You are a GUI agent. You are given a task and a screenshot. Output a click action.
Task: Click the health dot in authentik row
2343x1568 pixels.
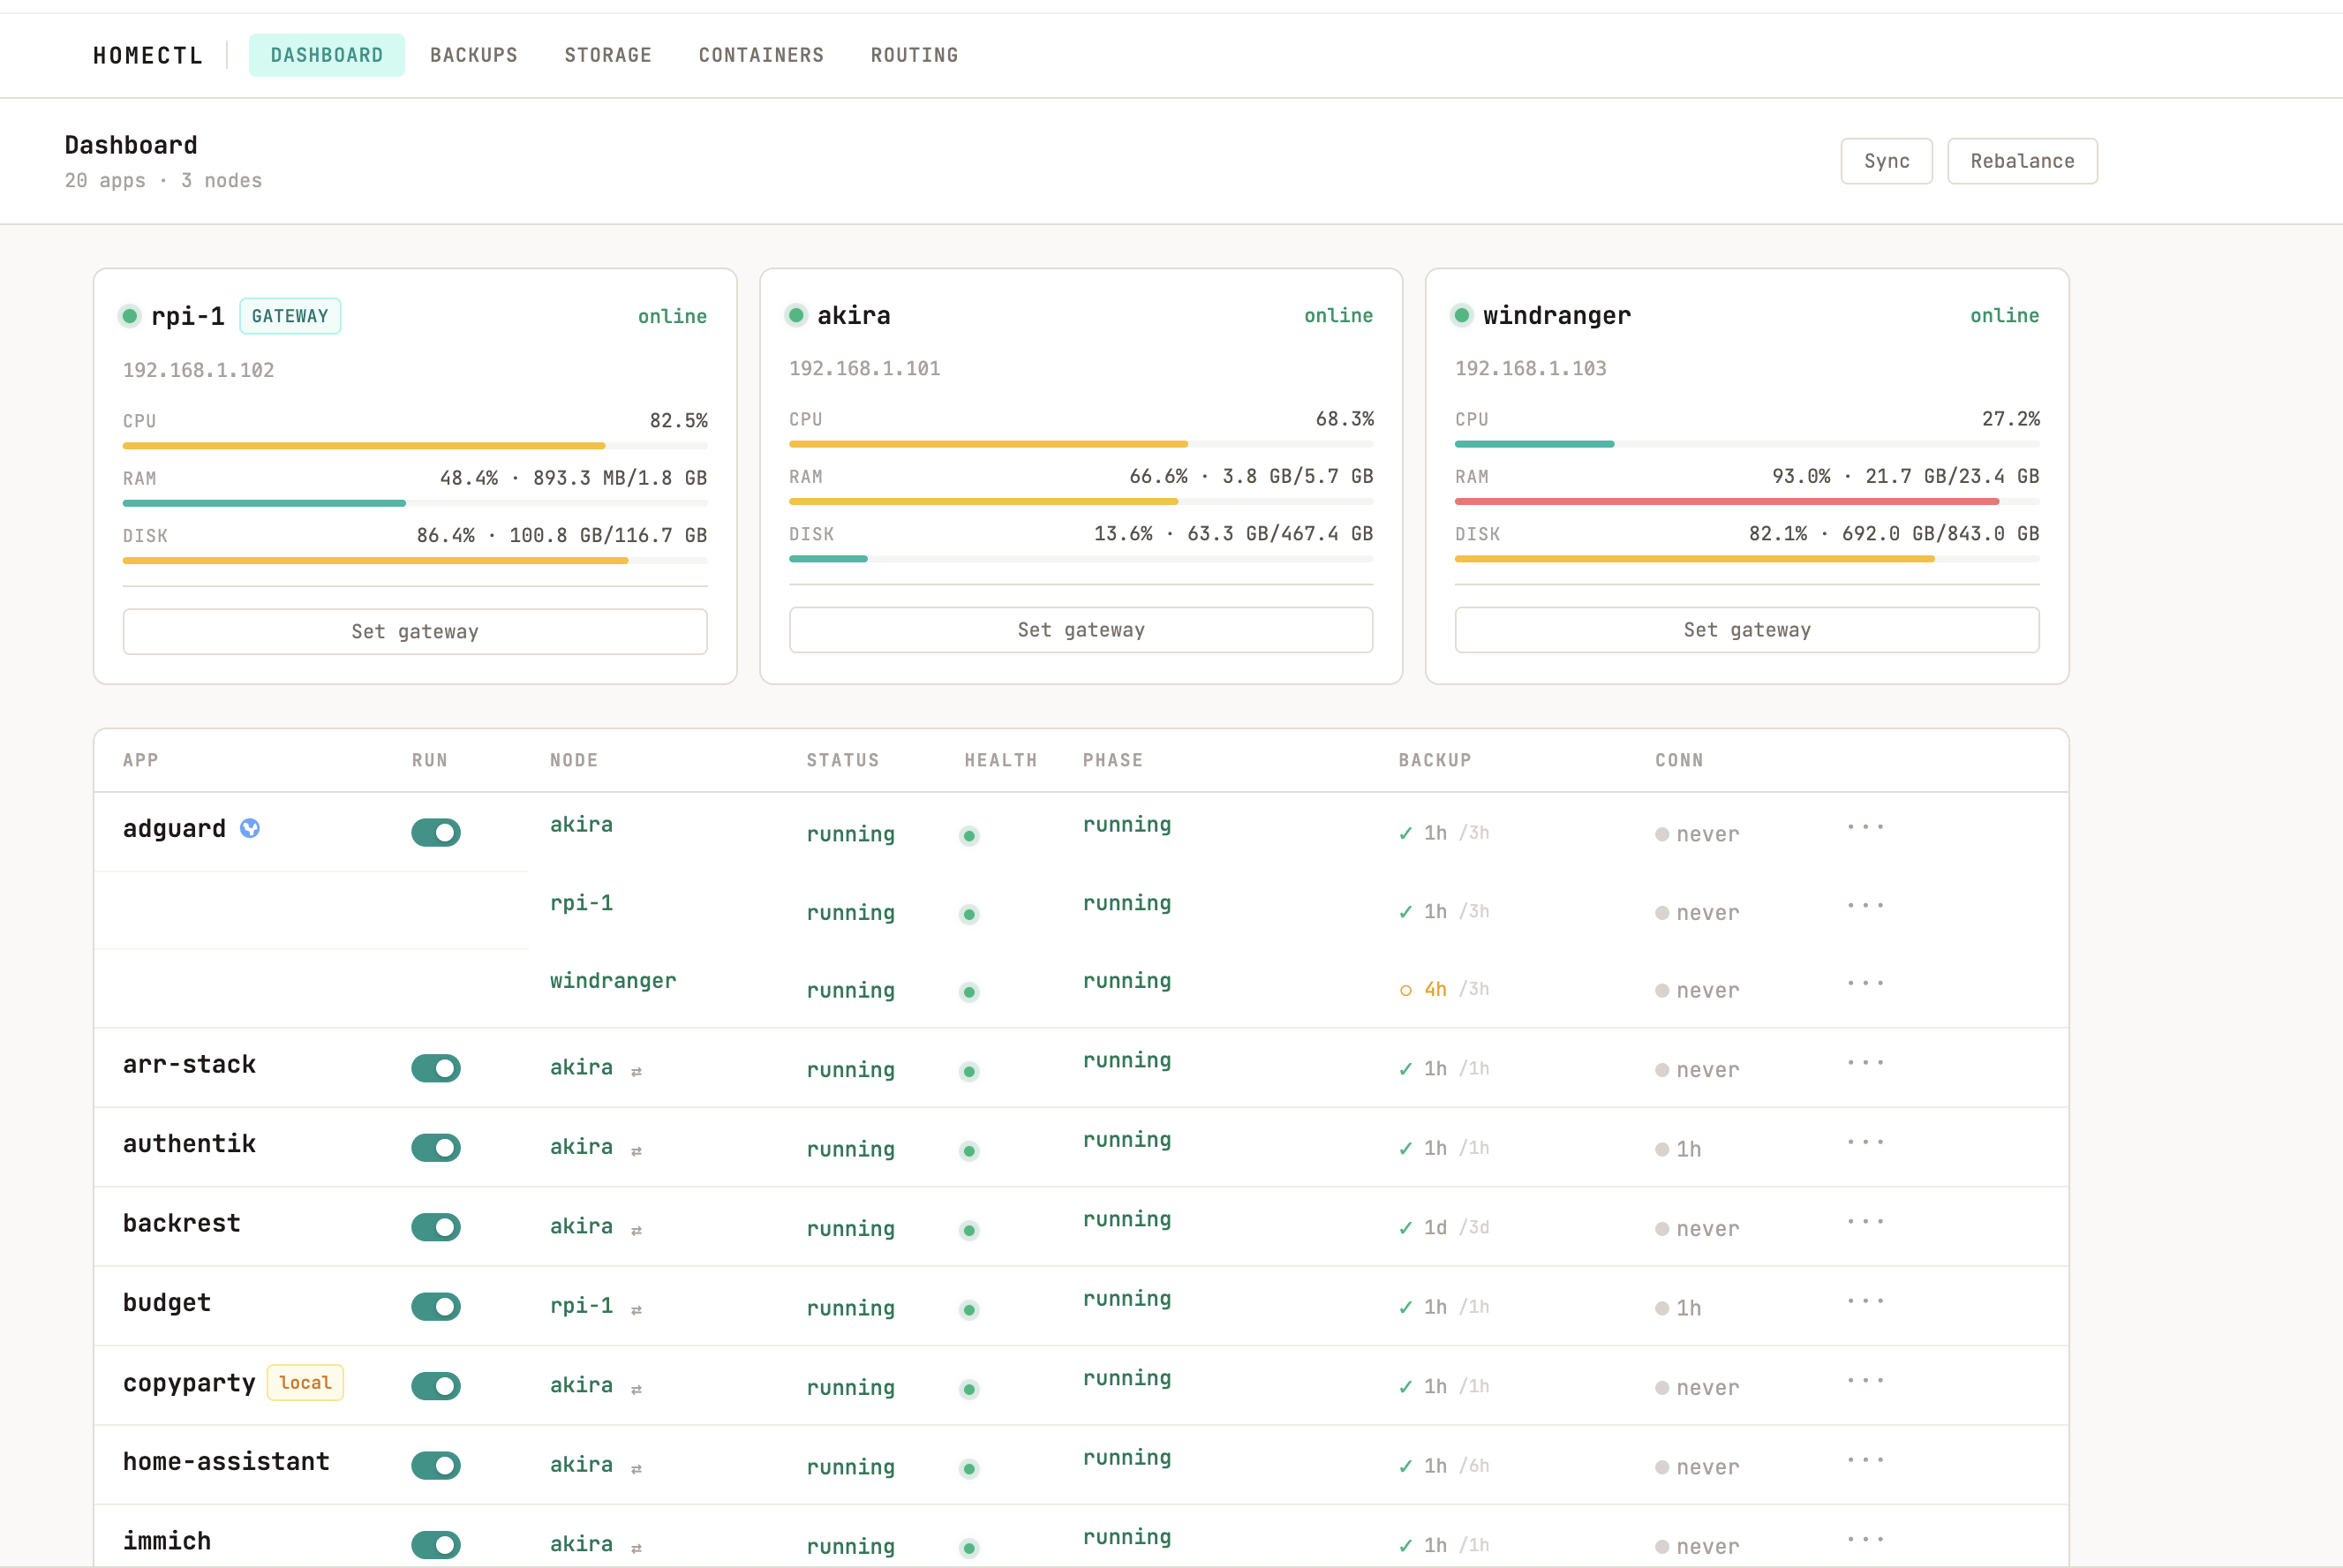click(x=969, y=1151)
